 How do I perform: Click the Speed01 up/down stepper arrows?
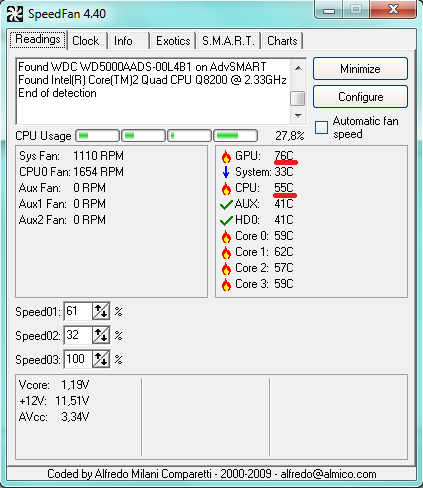coord(101,311)
